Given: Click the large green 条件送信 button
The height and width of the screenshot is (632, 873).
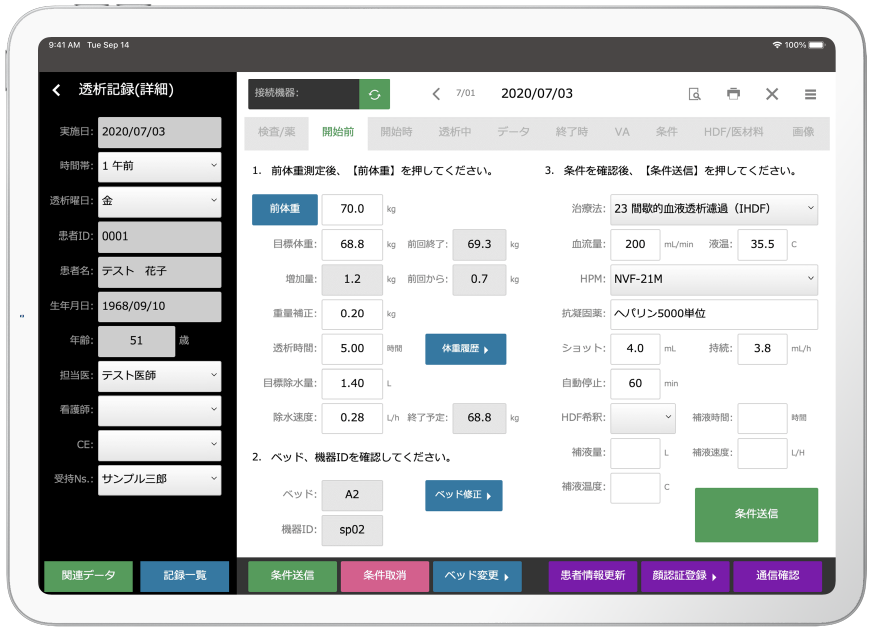Looking at the screenshot, I should click(x=756, y=514).
